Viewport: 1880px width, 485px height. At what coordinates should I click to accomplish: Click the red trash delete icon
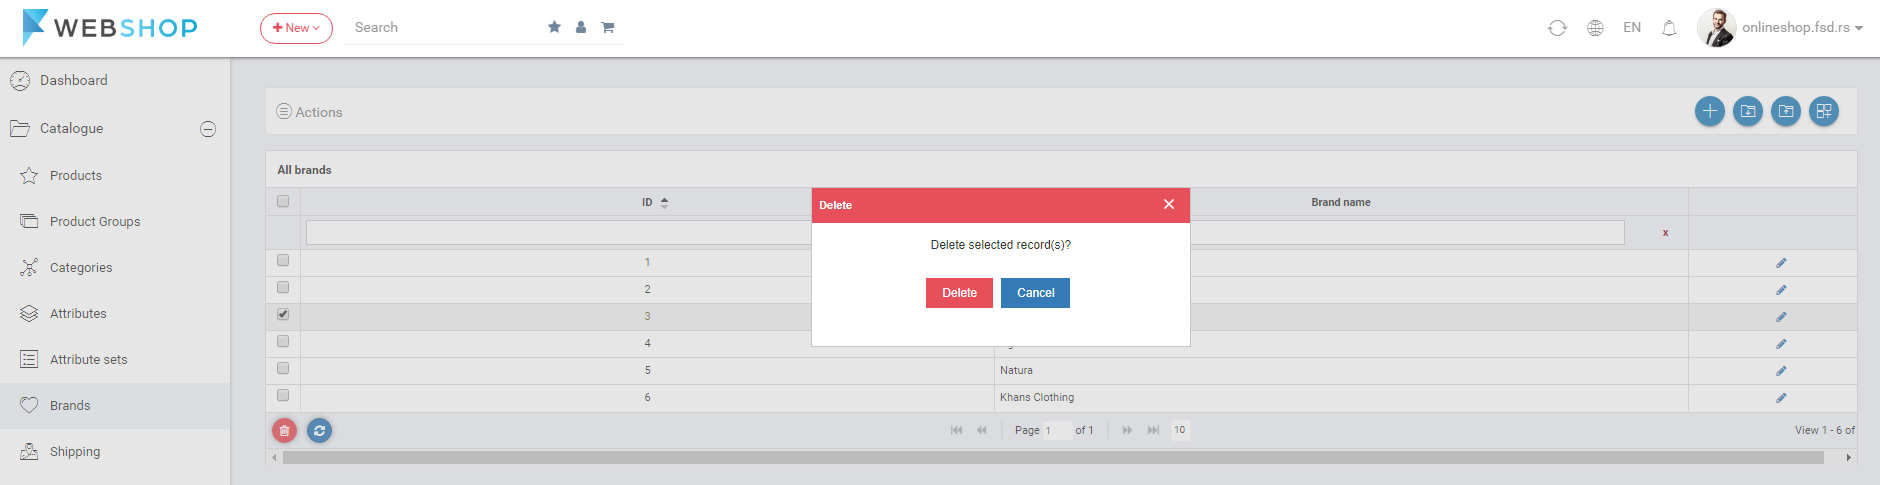(x=284, y=430)
